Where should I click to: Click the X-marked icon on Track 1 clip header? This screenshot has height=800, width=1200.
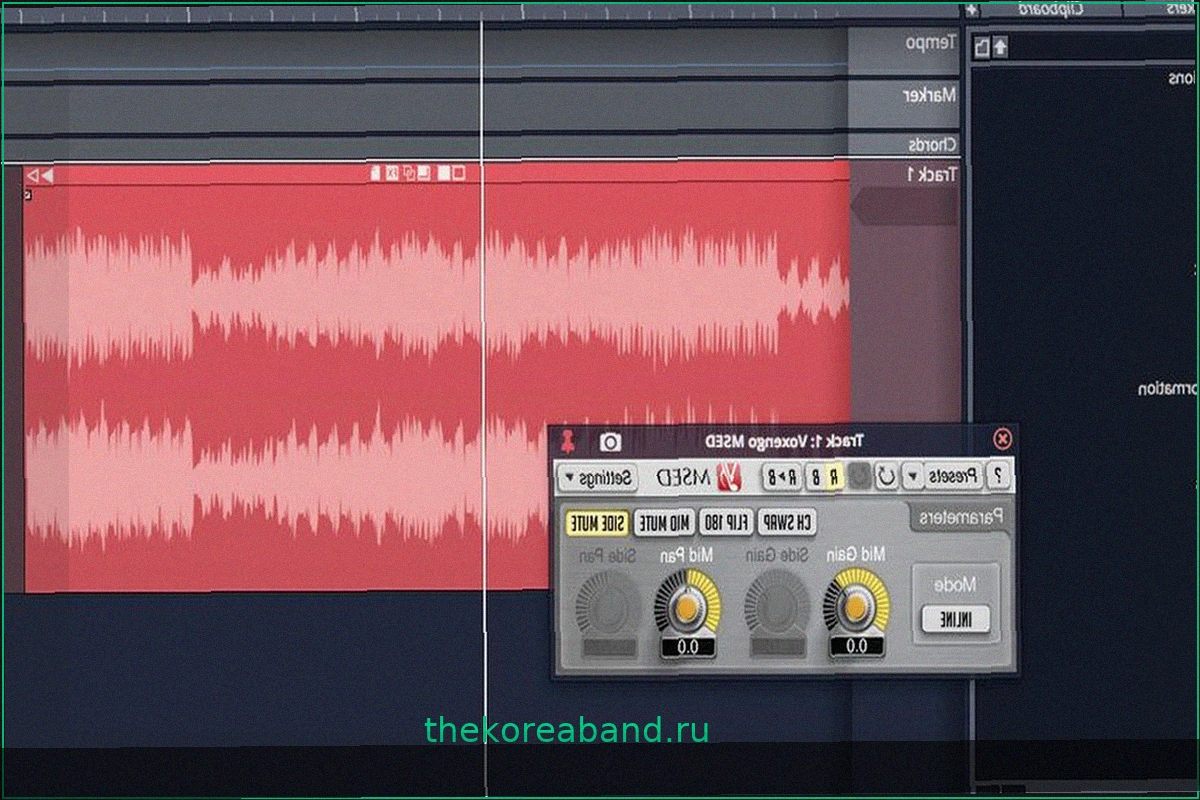[x=392, y=173]
